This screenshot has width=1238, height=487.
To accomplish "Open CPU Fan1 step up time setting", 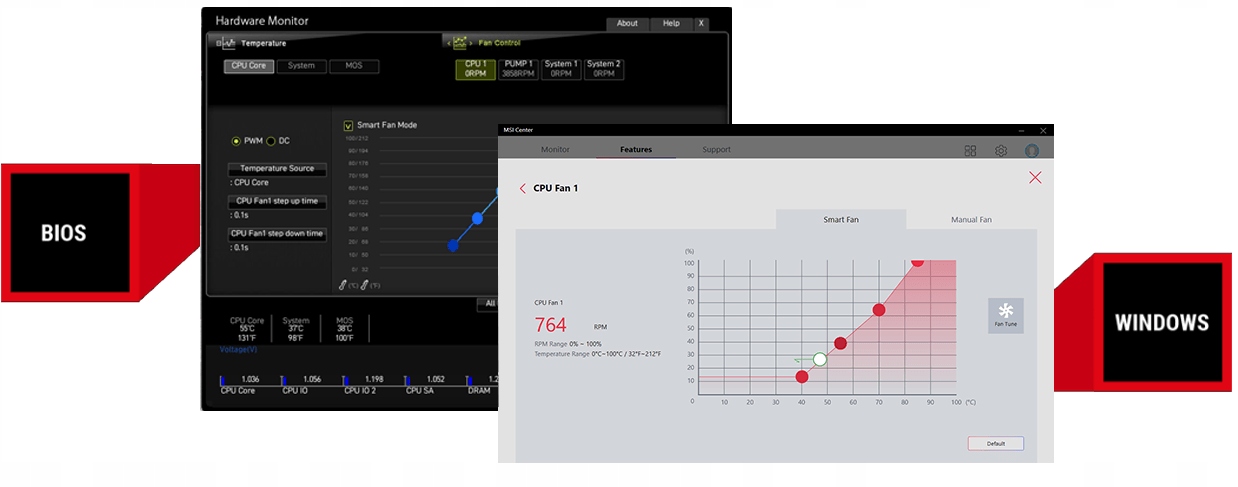I will (276, 201).
